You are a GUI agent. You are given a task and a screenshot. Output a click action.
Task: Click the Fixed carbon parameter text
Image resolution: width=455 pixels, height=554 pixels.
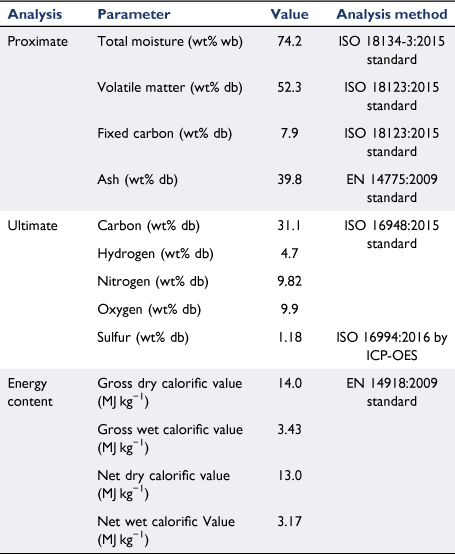165,134
